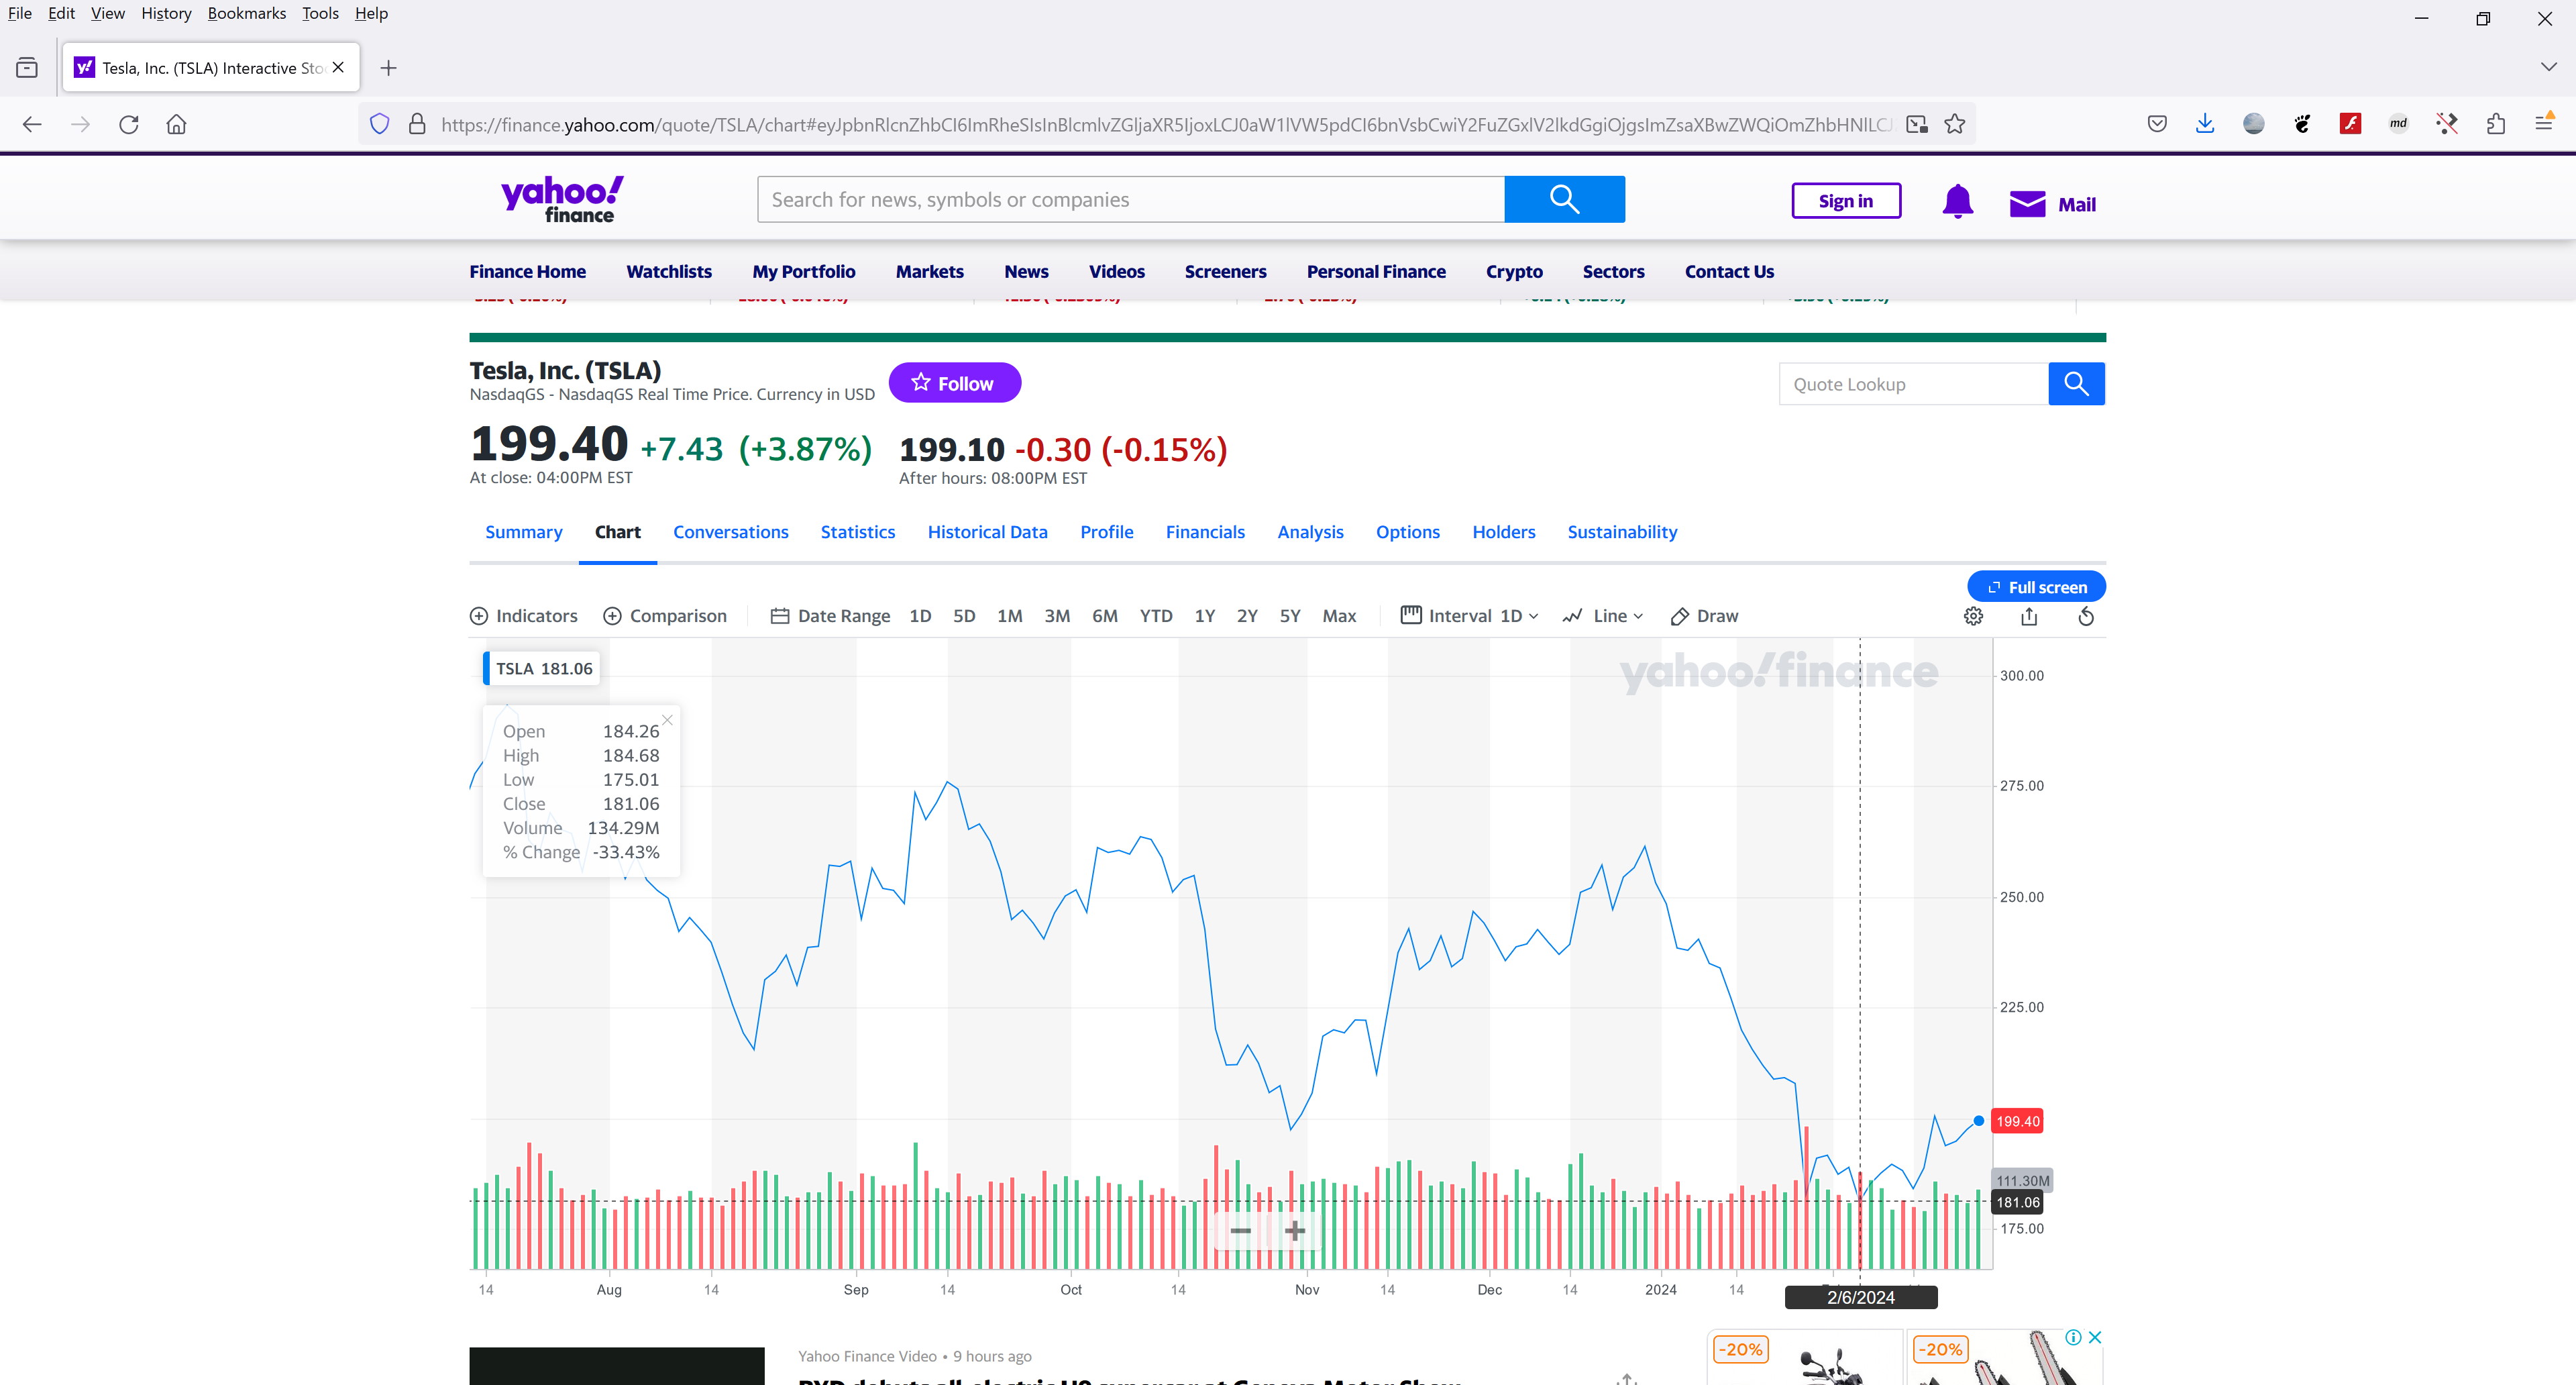Click the blue search magnifier button
The height and width of the screenshot is (1385, 2576).
[1564, 199]
